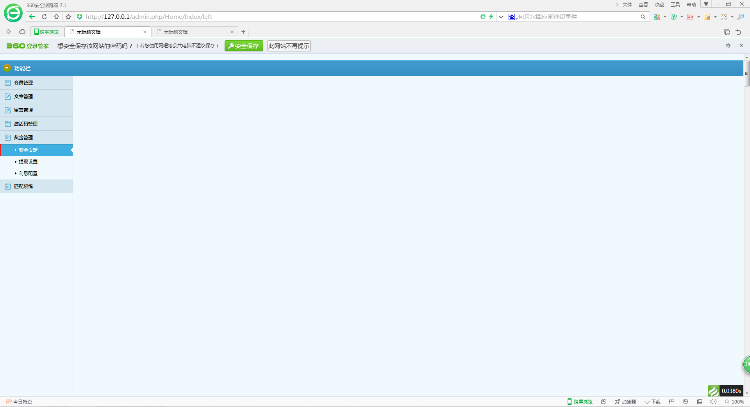Toggle the green lightning speed icon
The image size is (750, 407).
[x=491, y=16]
